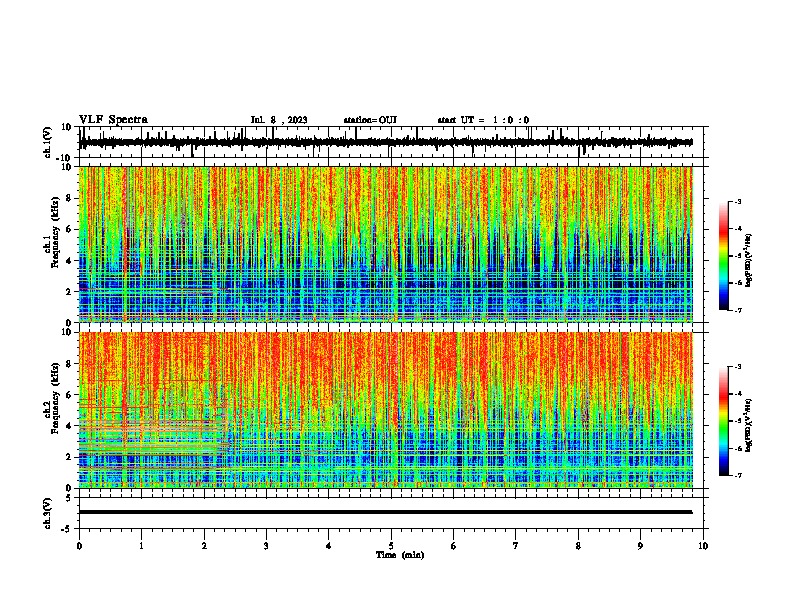792x612 pixels.
Task: Select the "start UT = 1:0:0" text
Action: tap(483, 120)
